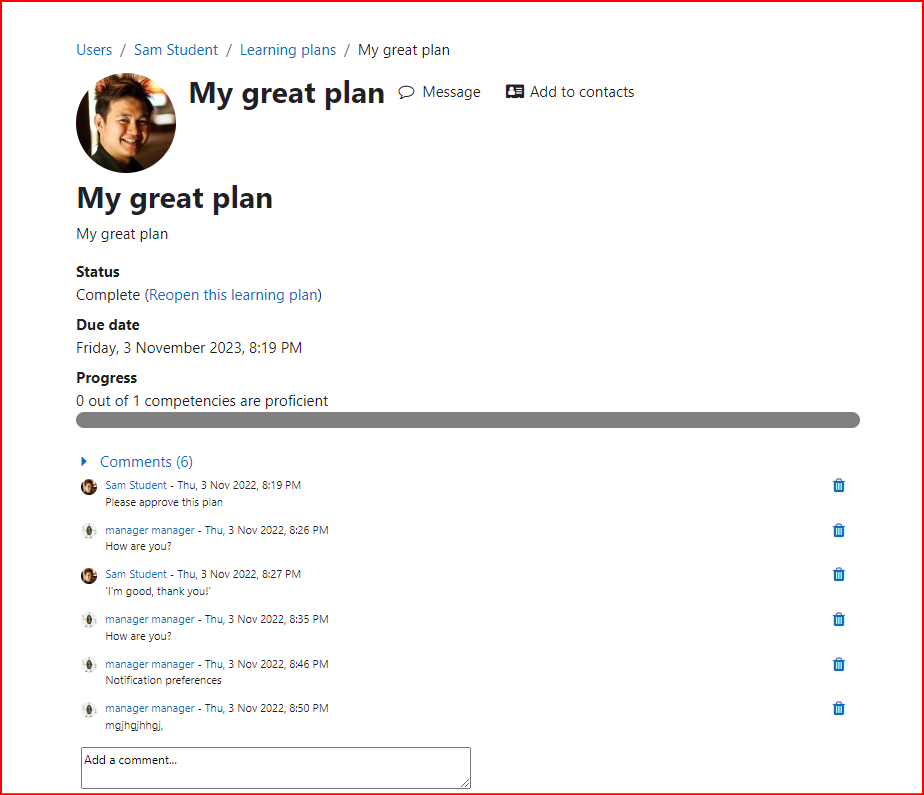This screenshot has width=924, height=795.
Task: Collapse the Comments section triangle
Action: 84,461
